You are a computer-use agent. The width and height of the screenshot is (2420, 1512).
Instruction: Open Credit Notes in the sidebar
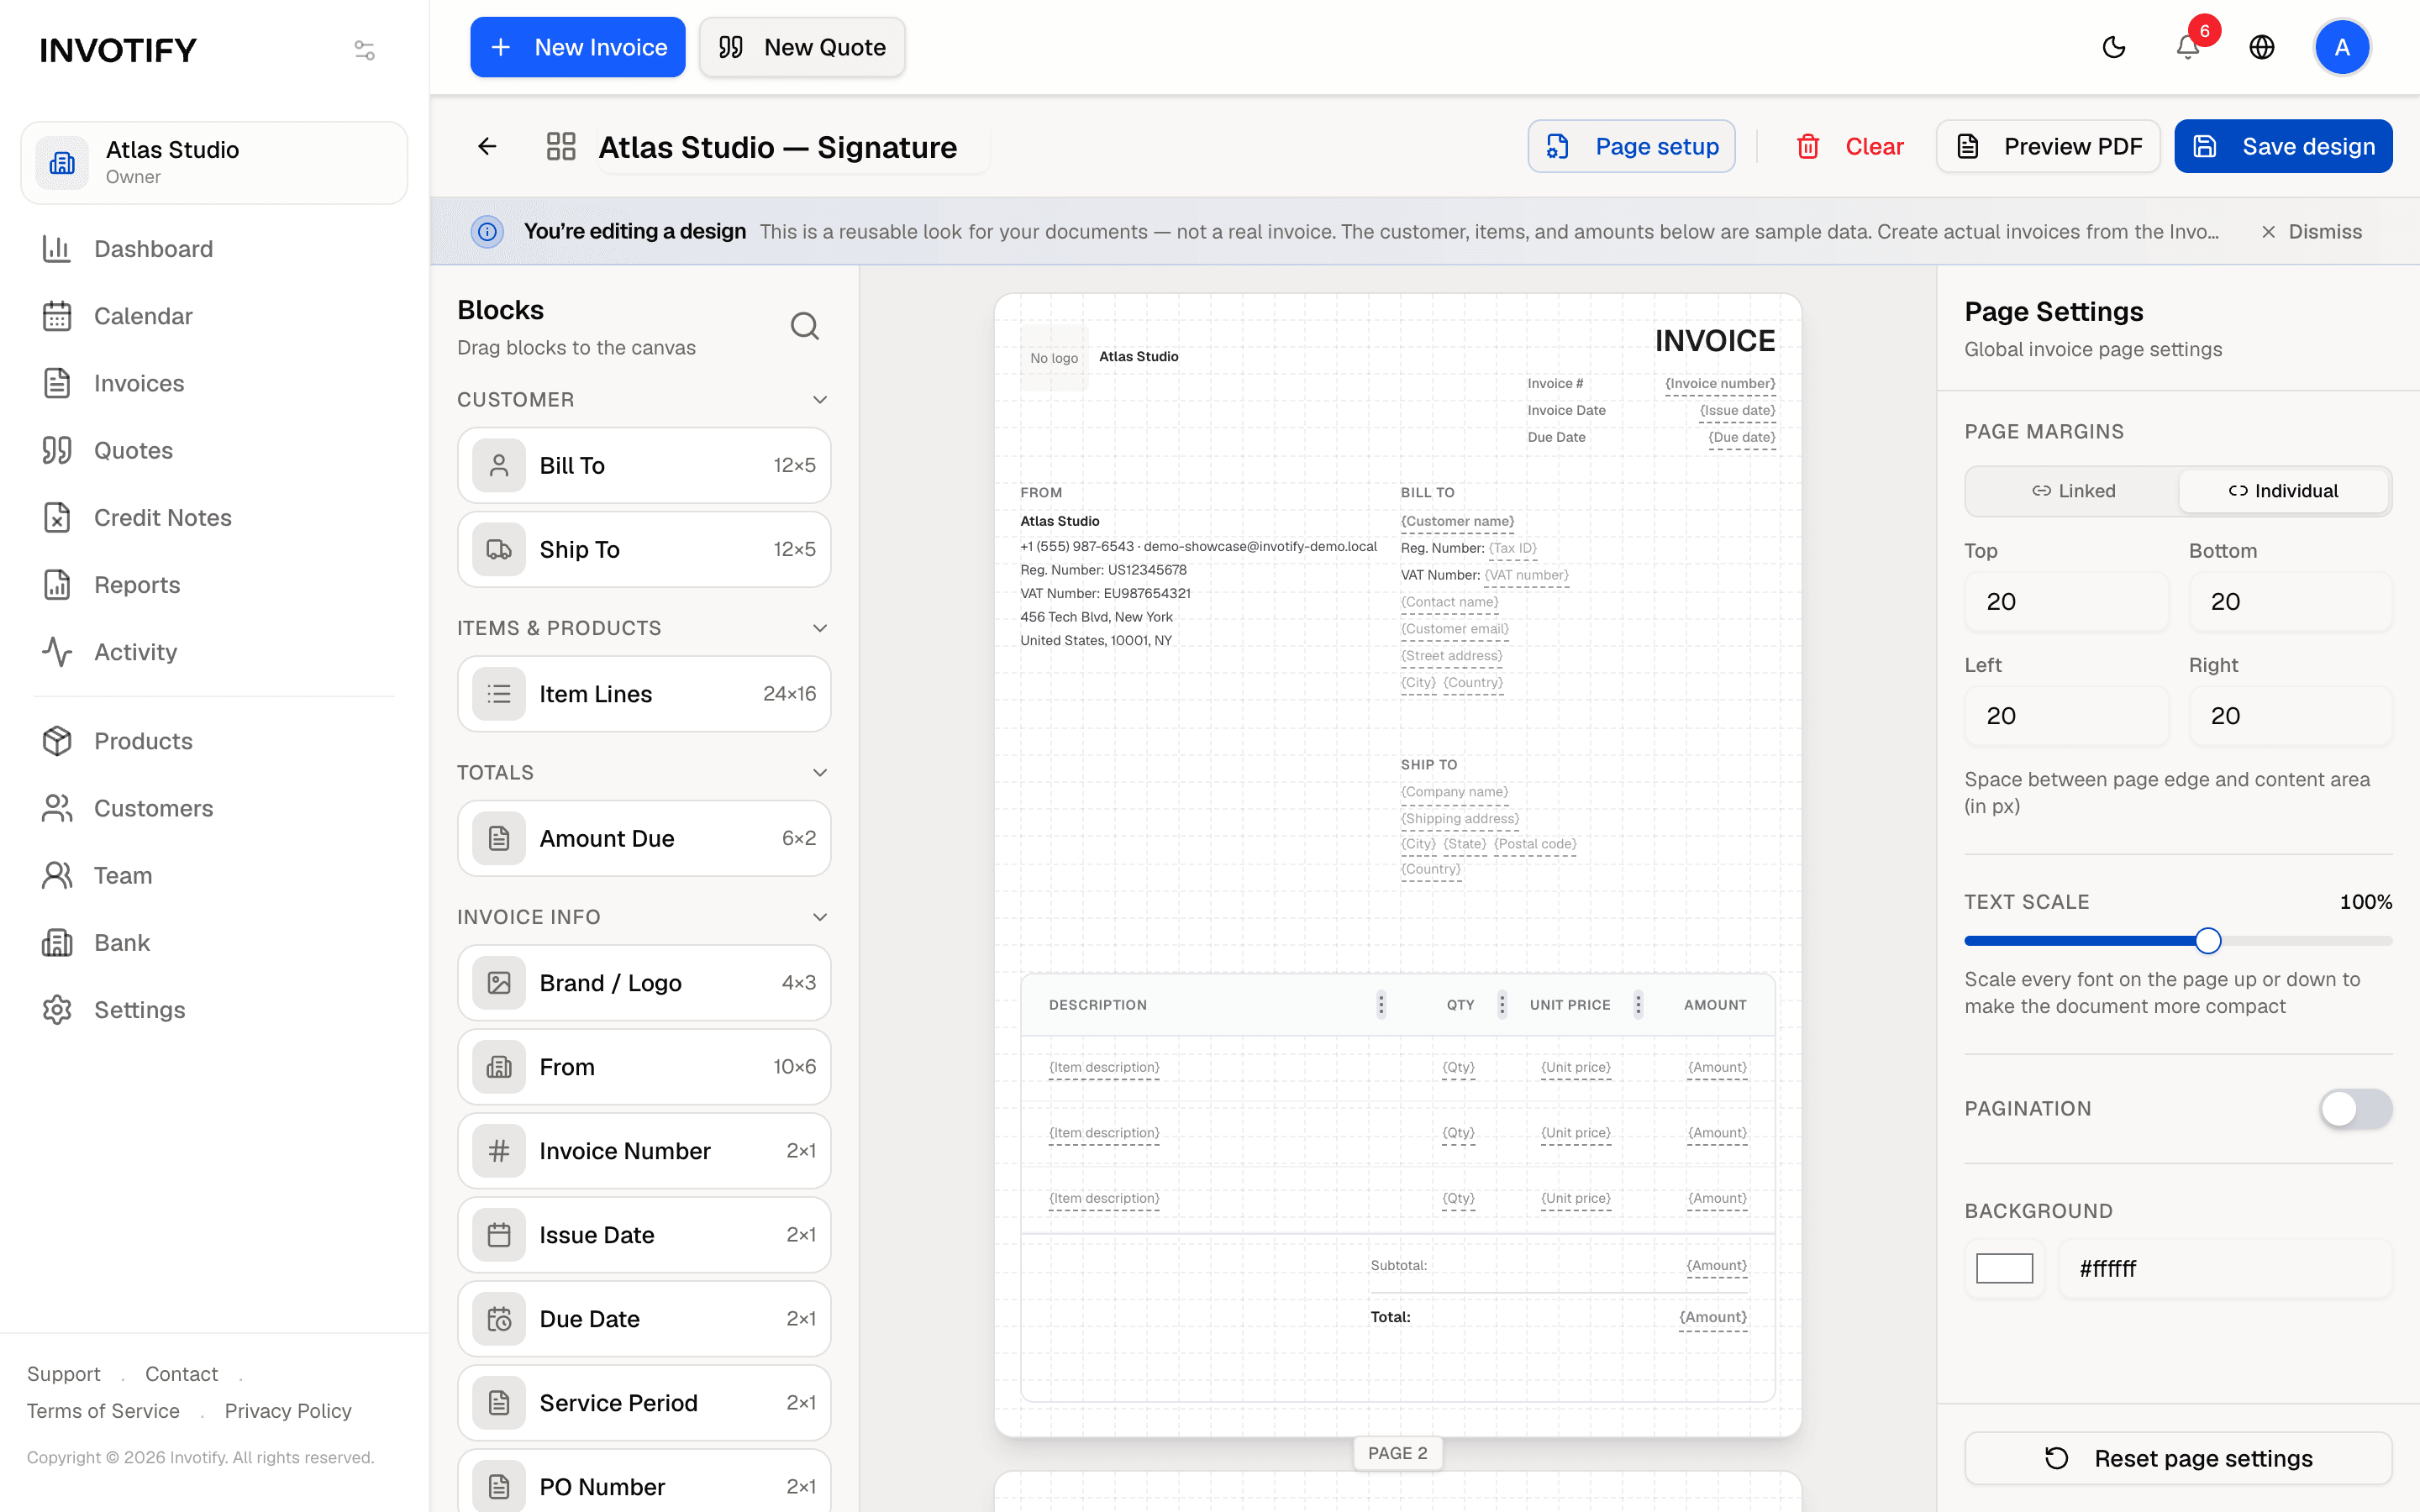[214, 517]
